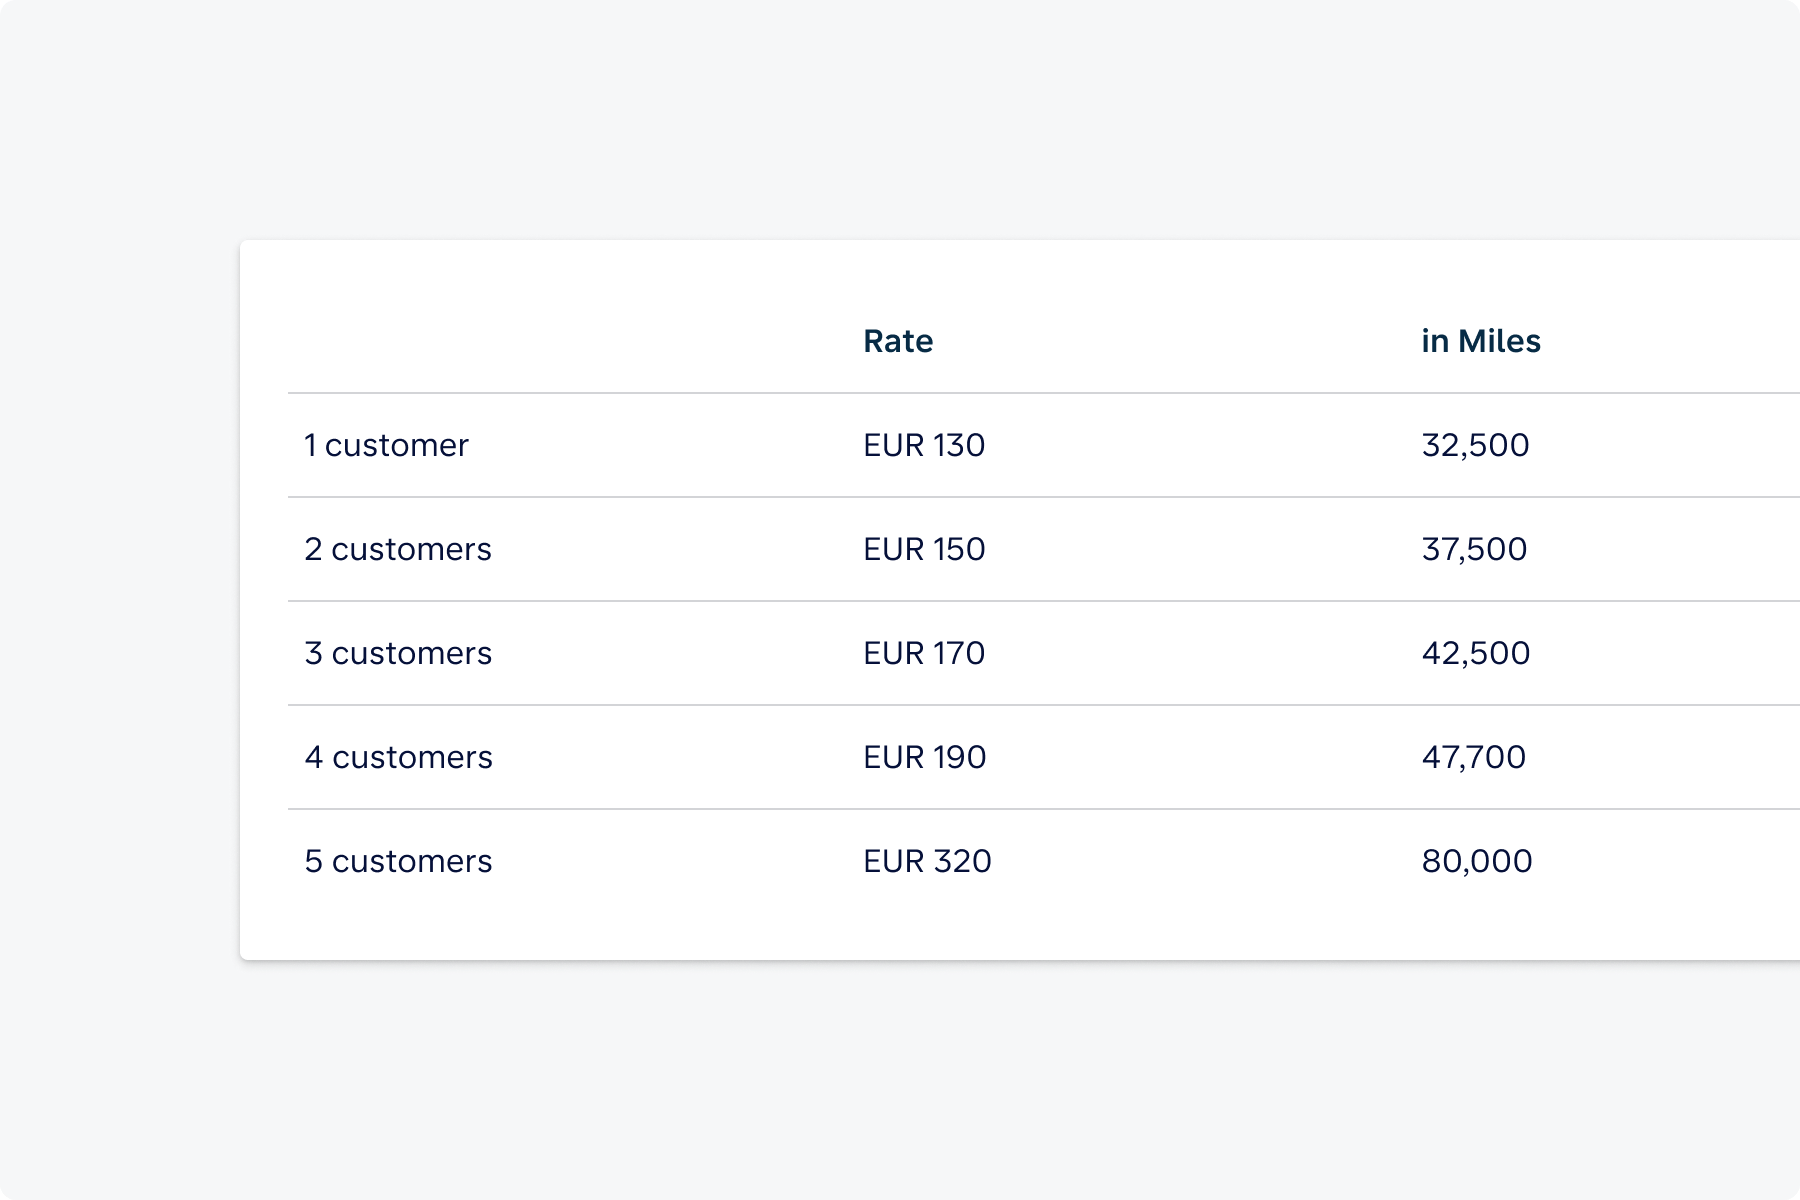Select the 5 customers row label
Viewport: 1800px width, 1200px height.
click(x=398, y=861)
